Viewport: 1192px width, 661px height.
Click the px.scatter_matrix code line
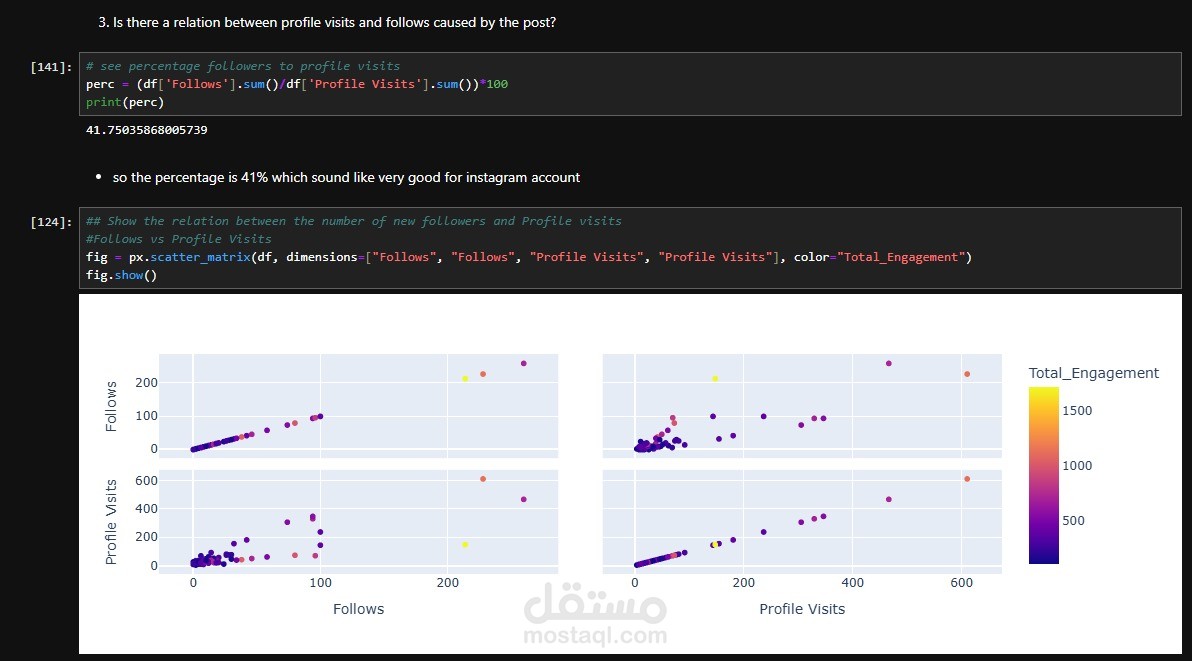pyautogui.click(x=528, y=257)
